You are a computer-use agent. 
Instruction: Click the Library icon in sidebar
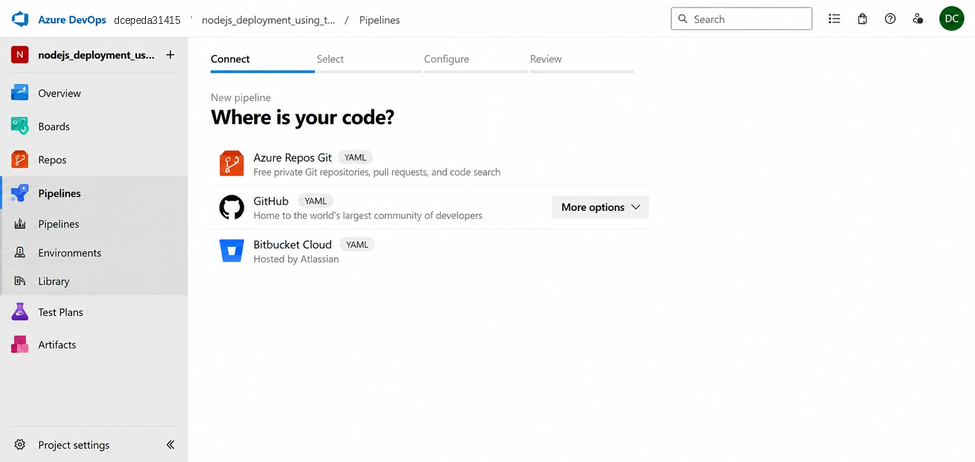(20, 281)
